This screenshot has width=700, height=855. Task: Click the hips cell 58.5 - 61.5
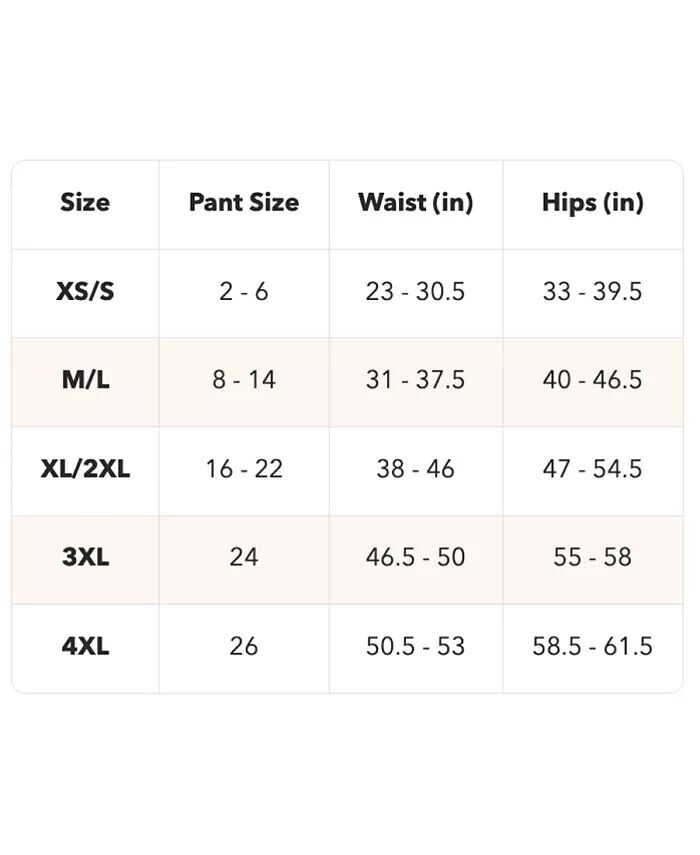pyautogui.click(x=592, y=646)
